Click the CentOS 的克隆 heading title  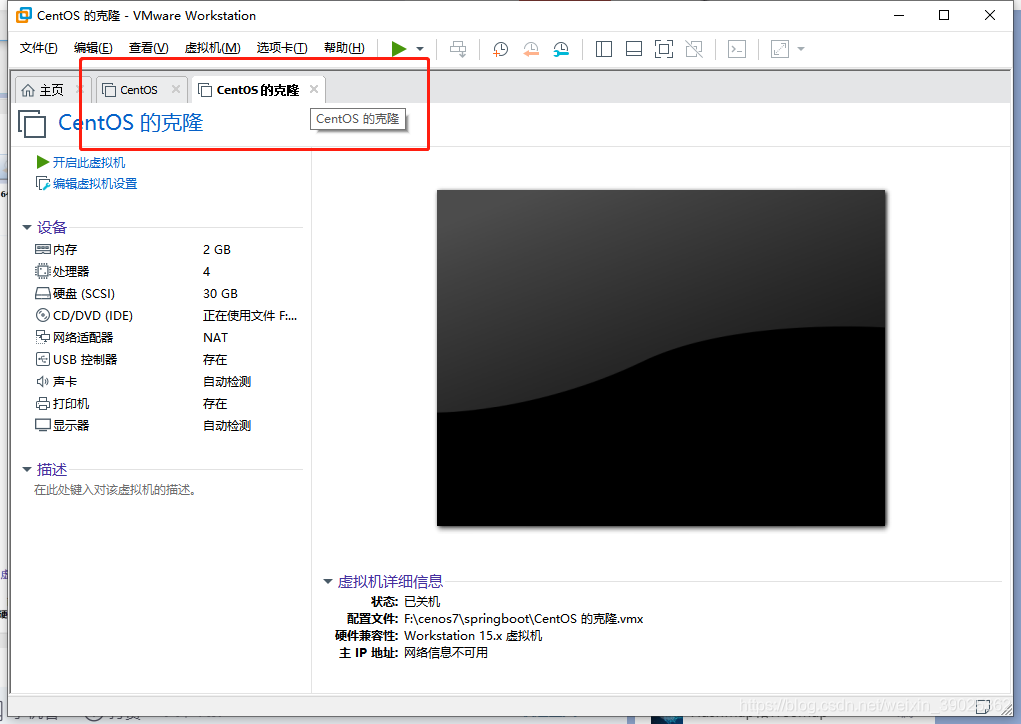tap(131, 123)
